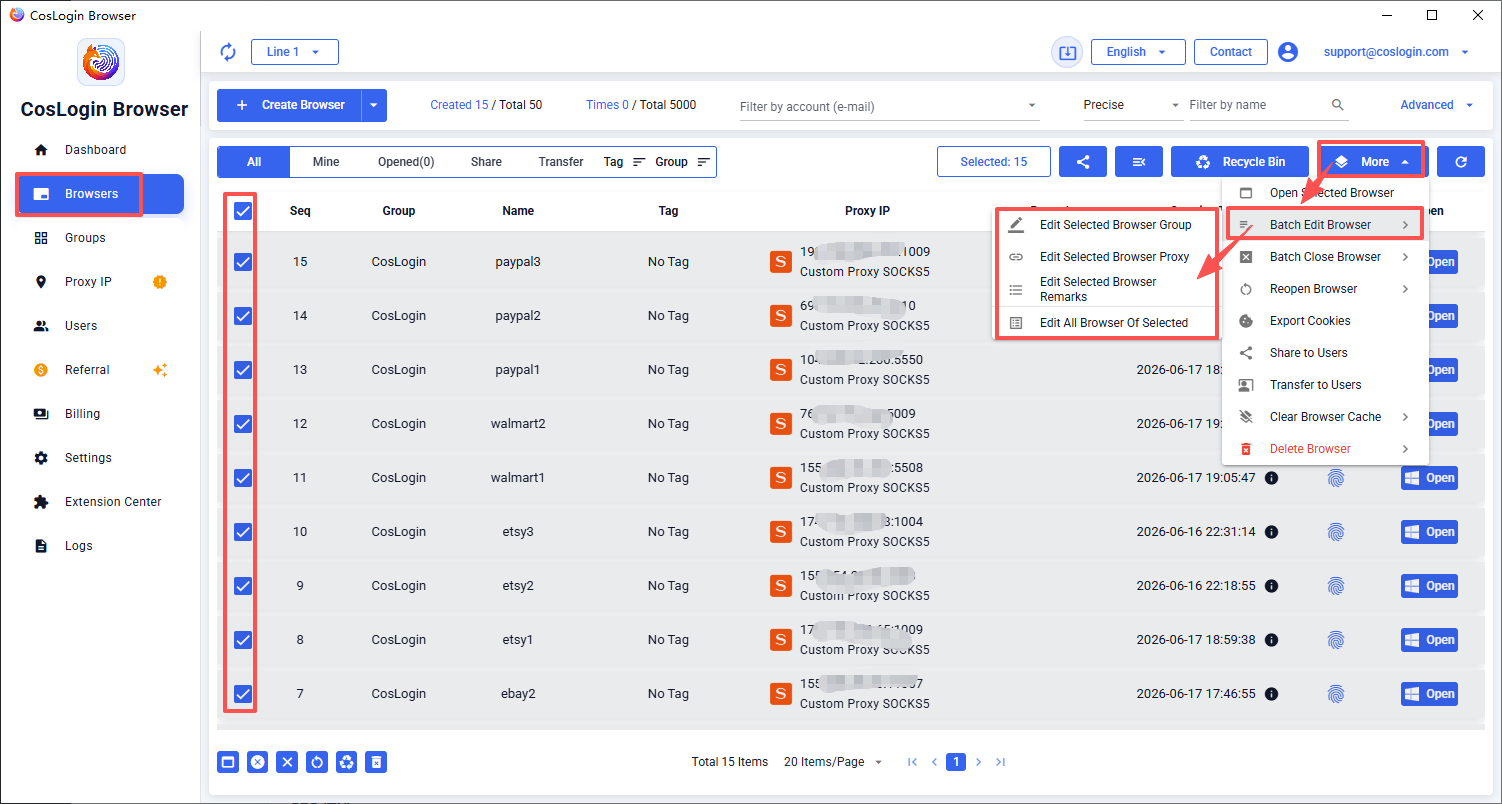Click the circled X close icon in the bottom toolbar
The image size is (1502, 804).
[x=258, y=762]
